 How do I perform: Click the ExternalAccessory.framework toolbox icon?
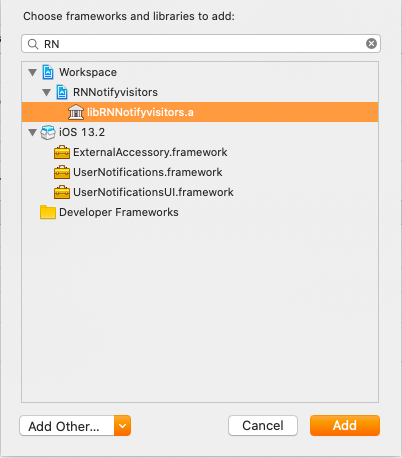(62, 152)
